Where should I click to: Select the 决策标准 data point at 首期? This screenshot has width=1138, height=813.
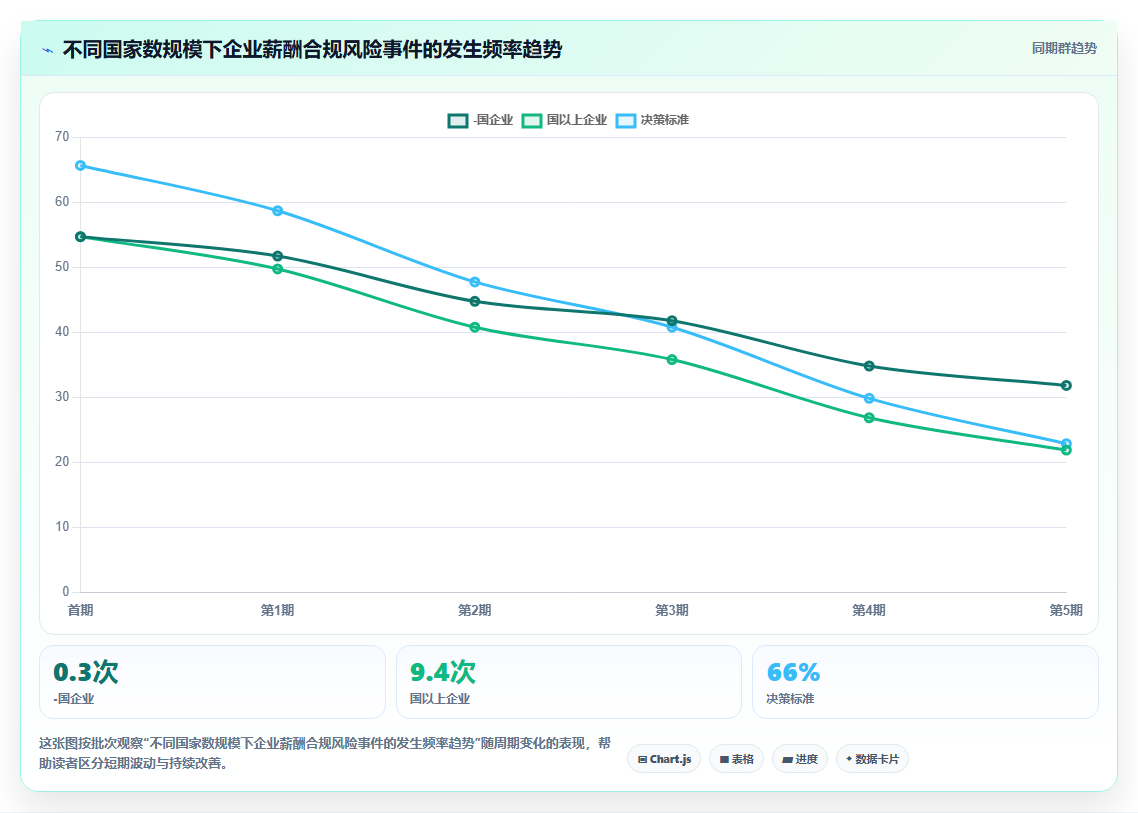pyautogui.click(x=81, y=166)
